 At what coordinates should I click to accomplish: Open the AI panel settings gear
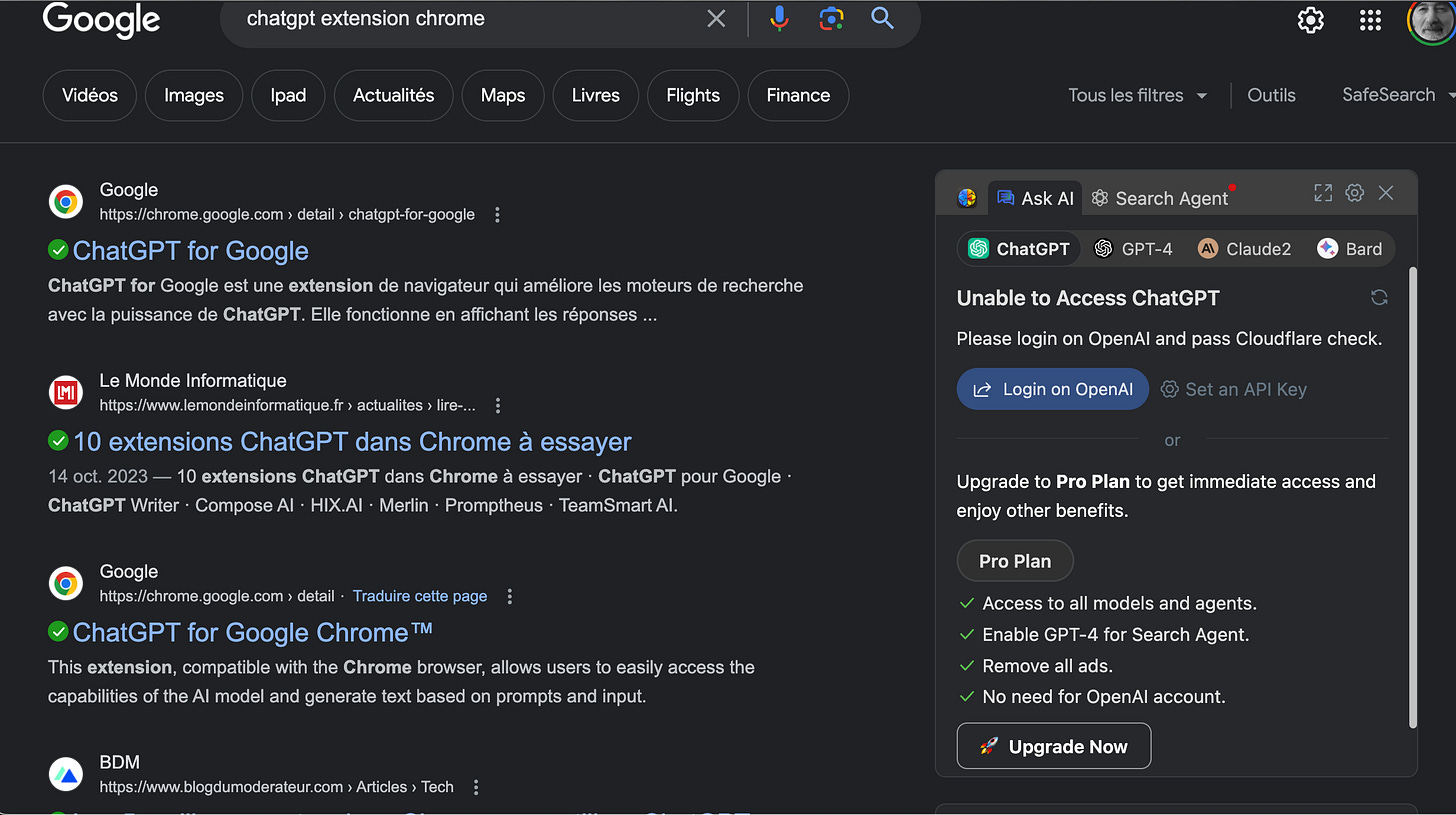click(x=1354, y=193)
